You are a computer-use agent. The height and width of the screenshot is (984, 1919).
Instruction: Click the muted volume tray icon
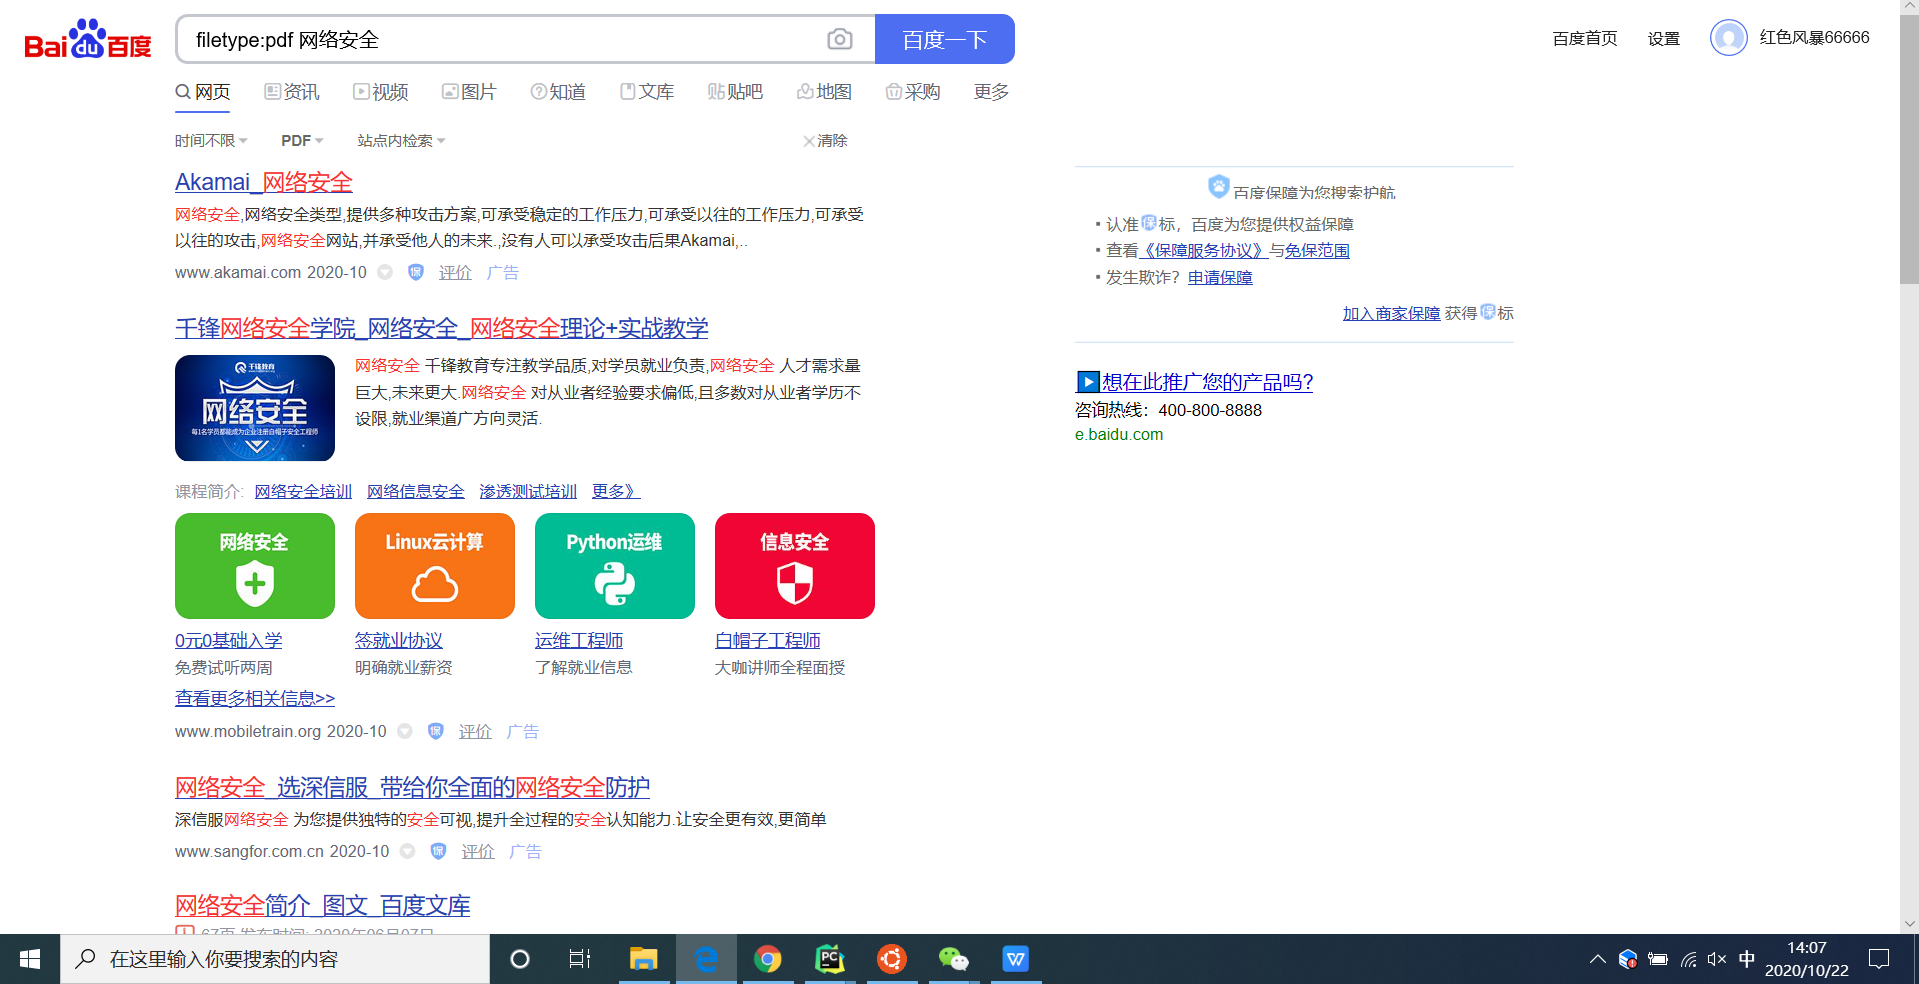pyautogui.click(x=1717, y=959)
